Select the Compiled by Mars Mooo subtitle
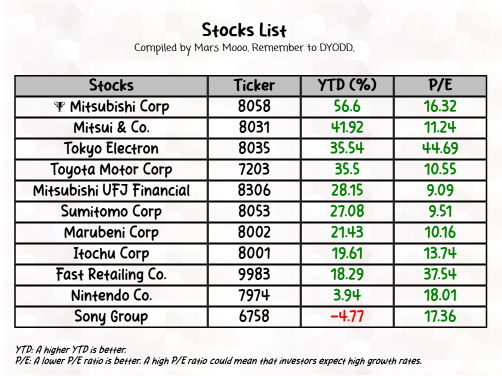Screen dimensions: 502x376 coord(244,48)
